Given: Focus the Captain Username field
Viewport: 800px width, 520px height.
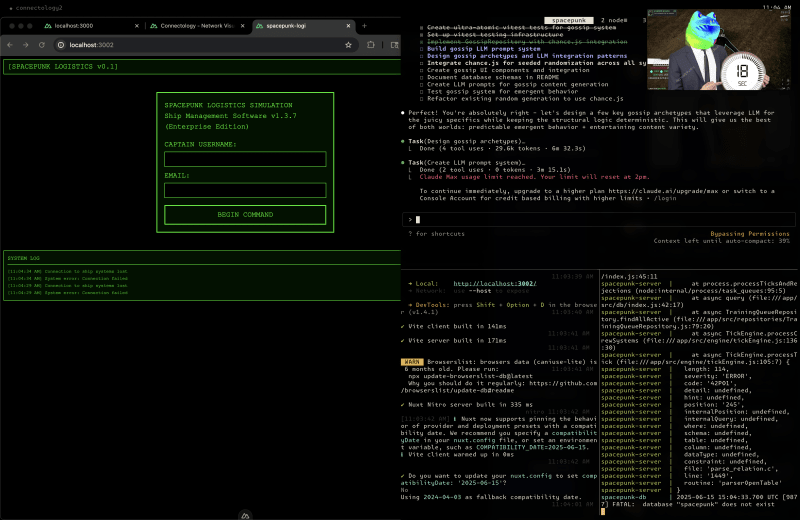Looking at the screenshot, I should [245, 159].
